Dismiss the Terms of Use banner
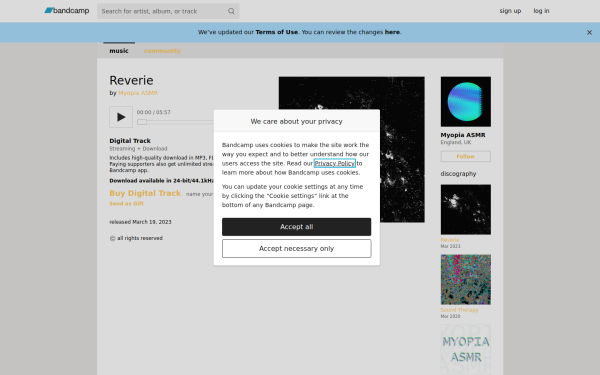The width and height of the screenshot is (600, 375). [589, 33]
